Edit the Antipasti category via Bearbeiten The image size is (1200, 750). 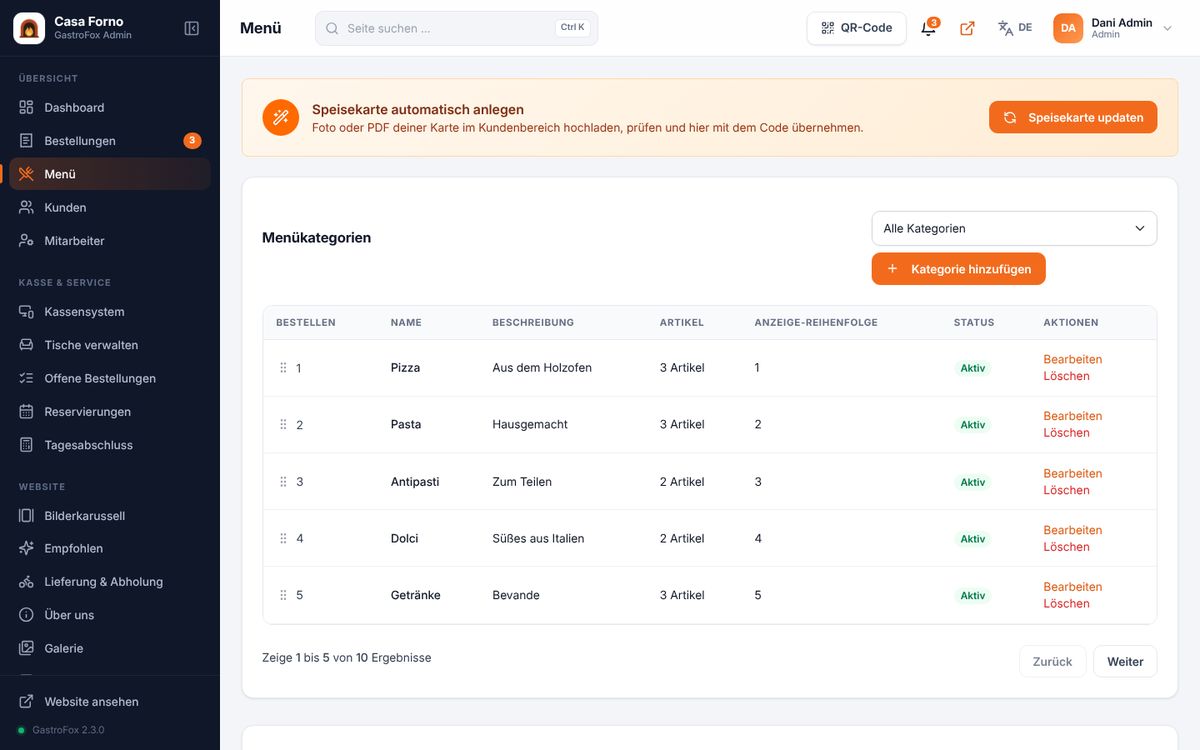1072,473
